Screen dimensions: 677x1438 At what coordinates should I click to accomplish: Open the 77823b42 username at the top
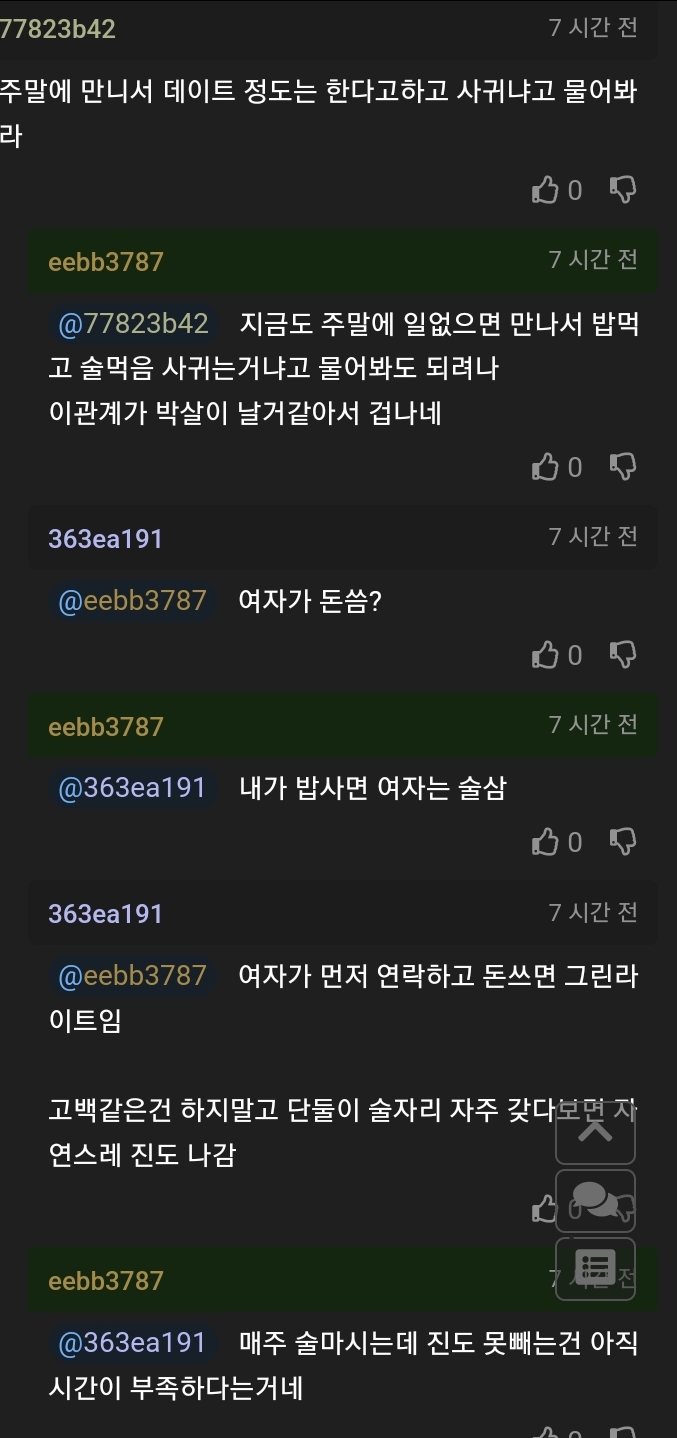click(58, 29)
